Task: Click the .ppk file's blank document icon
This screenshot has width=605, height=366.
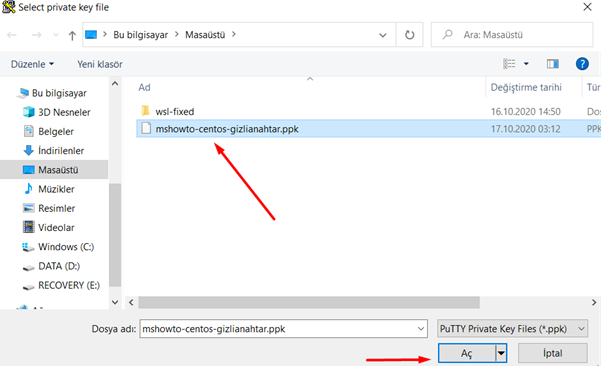Action: [x=146, y=128]
